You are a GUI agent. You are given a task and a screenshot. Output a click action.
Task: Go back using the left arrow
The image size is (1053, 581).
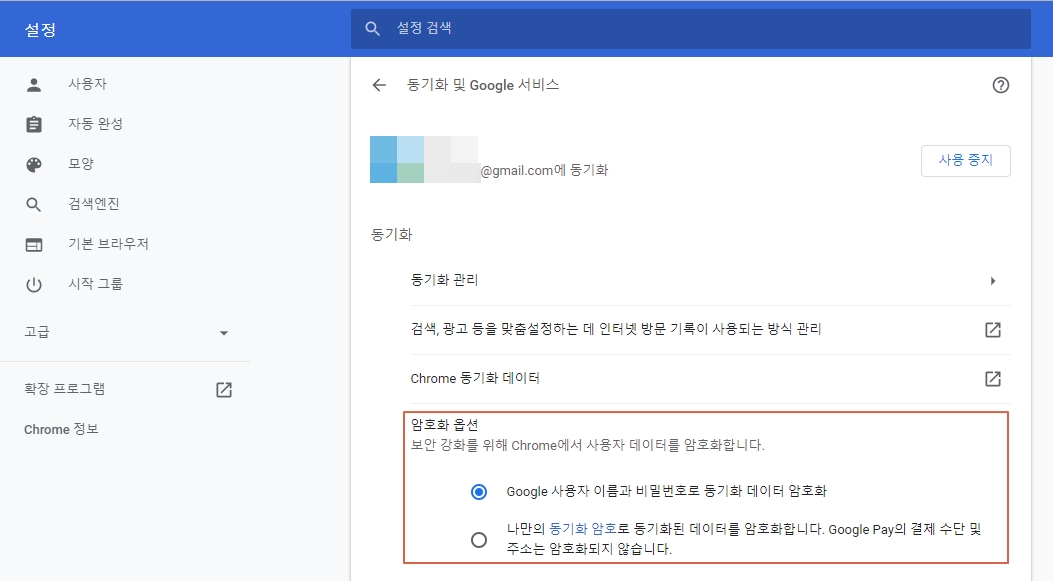click(x=379, y=85)
